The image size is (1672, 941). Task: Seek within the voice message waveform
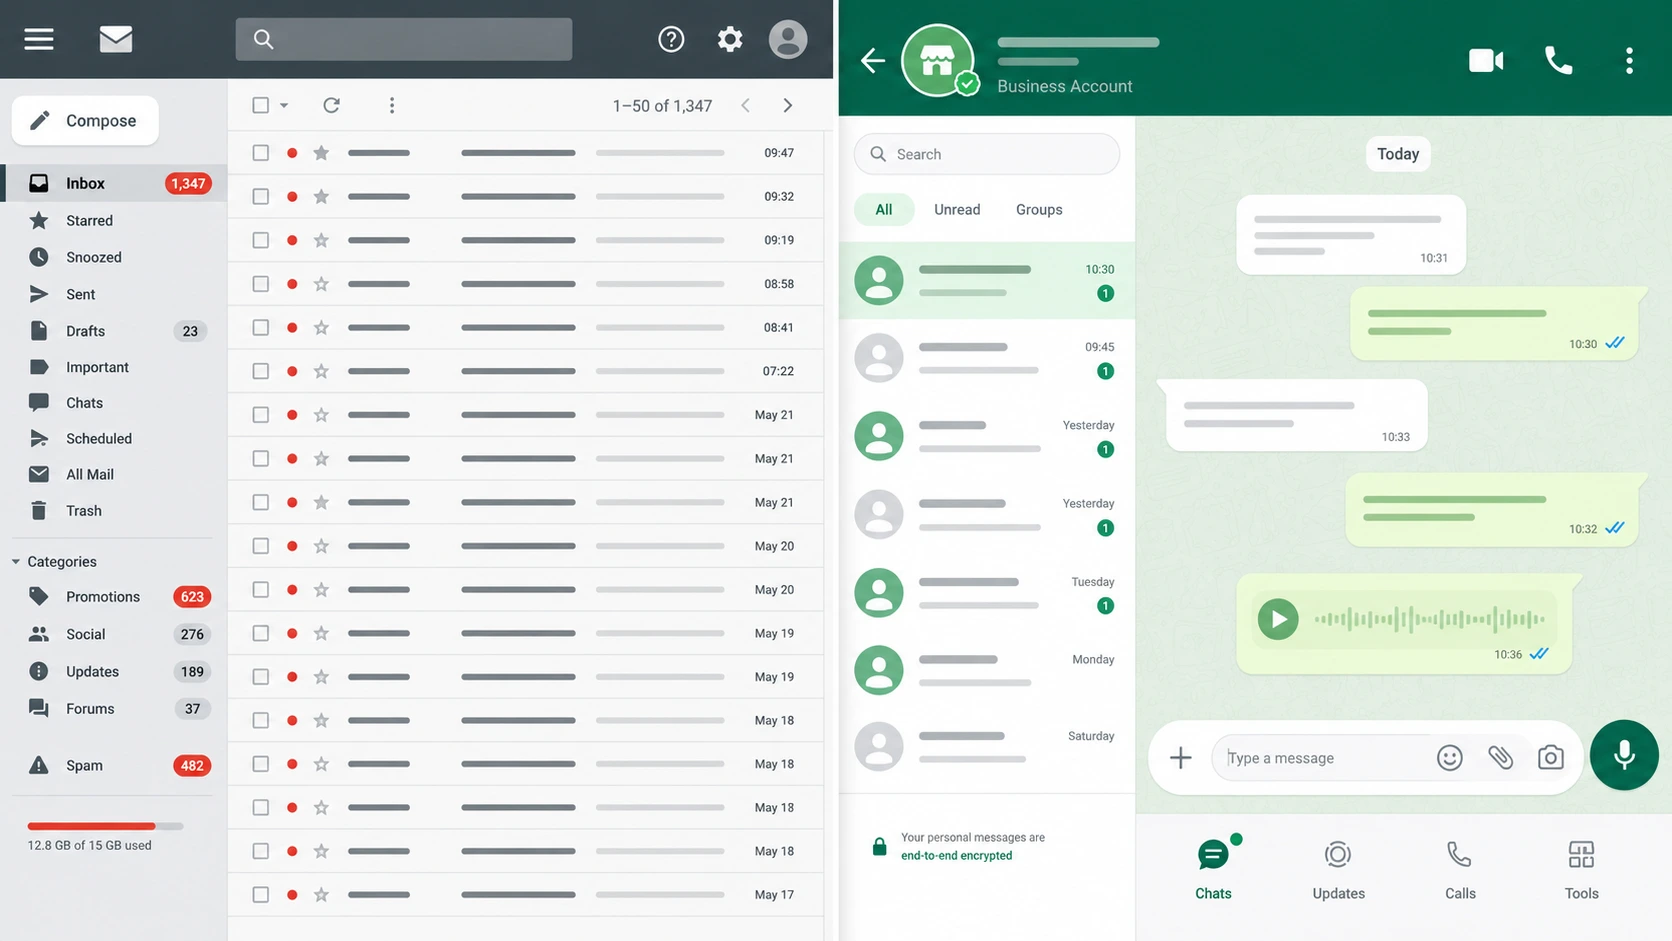pos(1429,620)
